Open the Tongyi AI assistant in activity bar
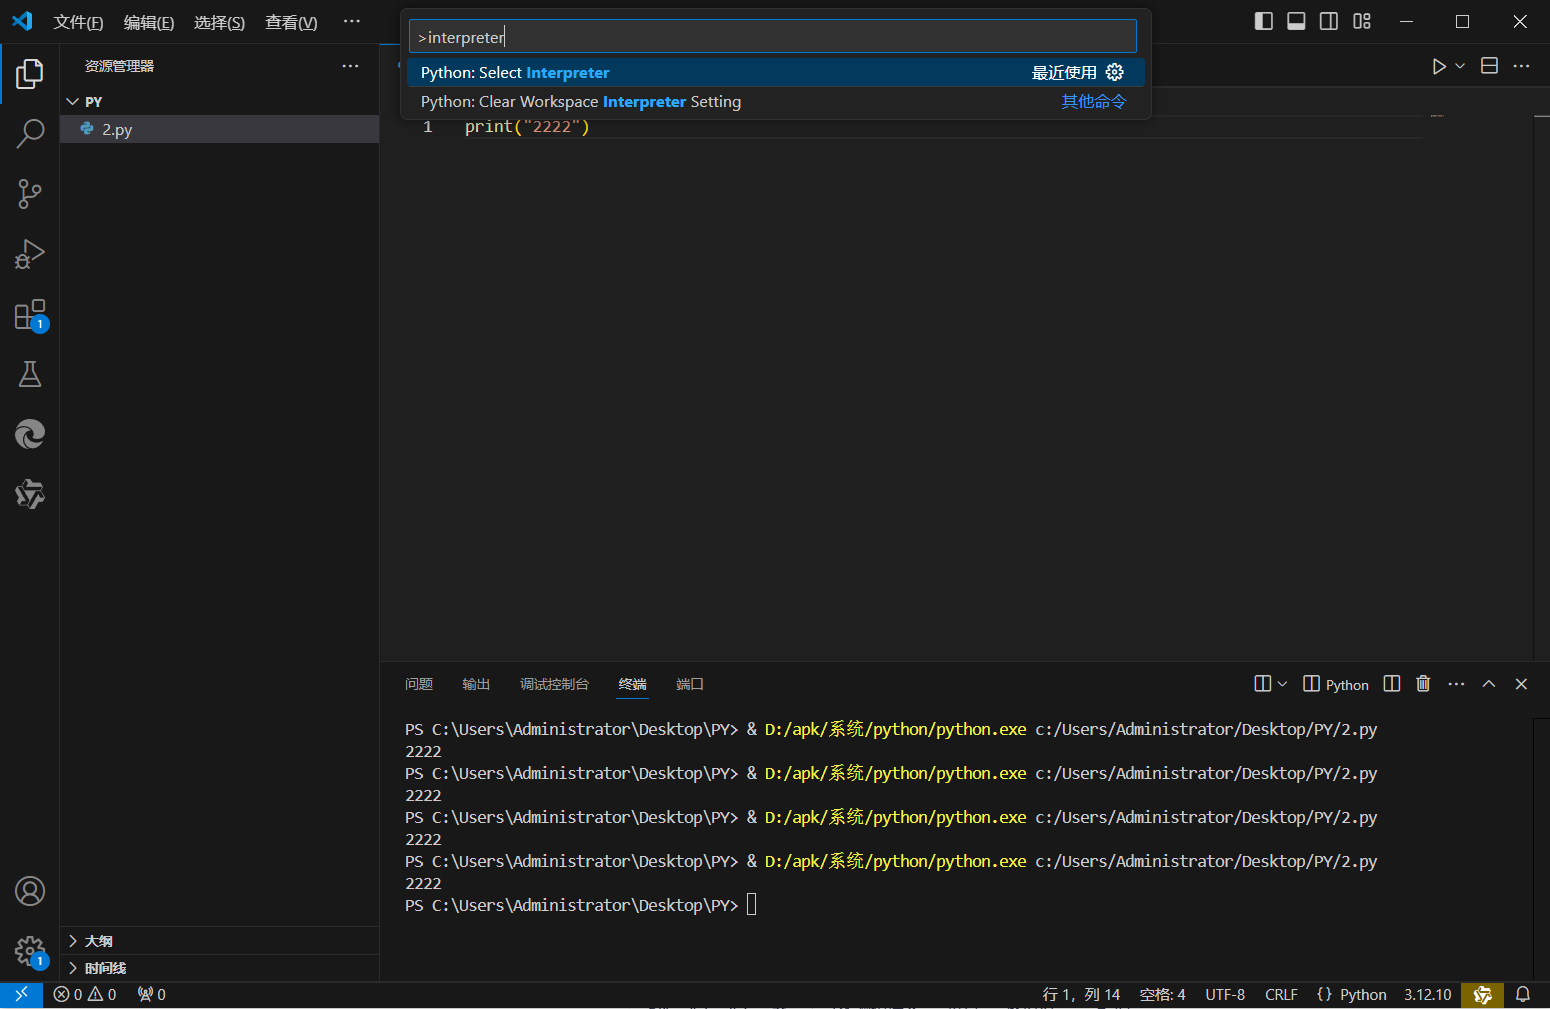This screenshot has width=1550, height=1009. pos(30,494)
